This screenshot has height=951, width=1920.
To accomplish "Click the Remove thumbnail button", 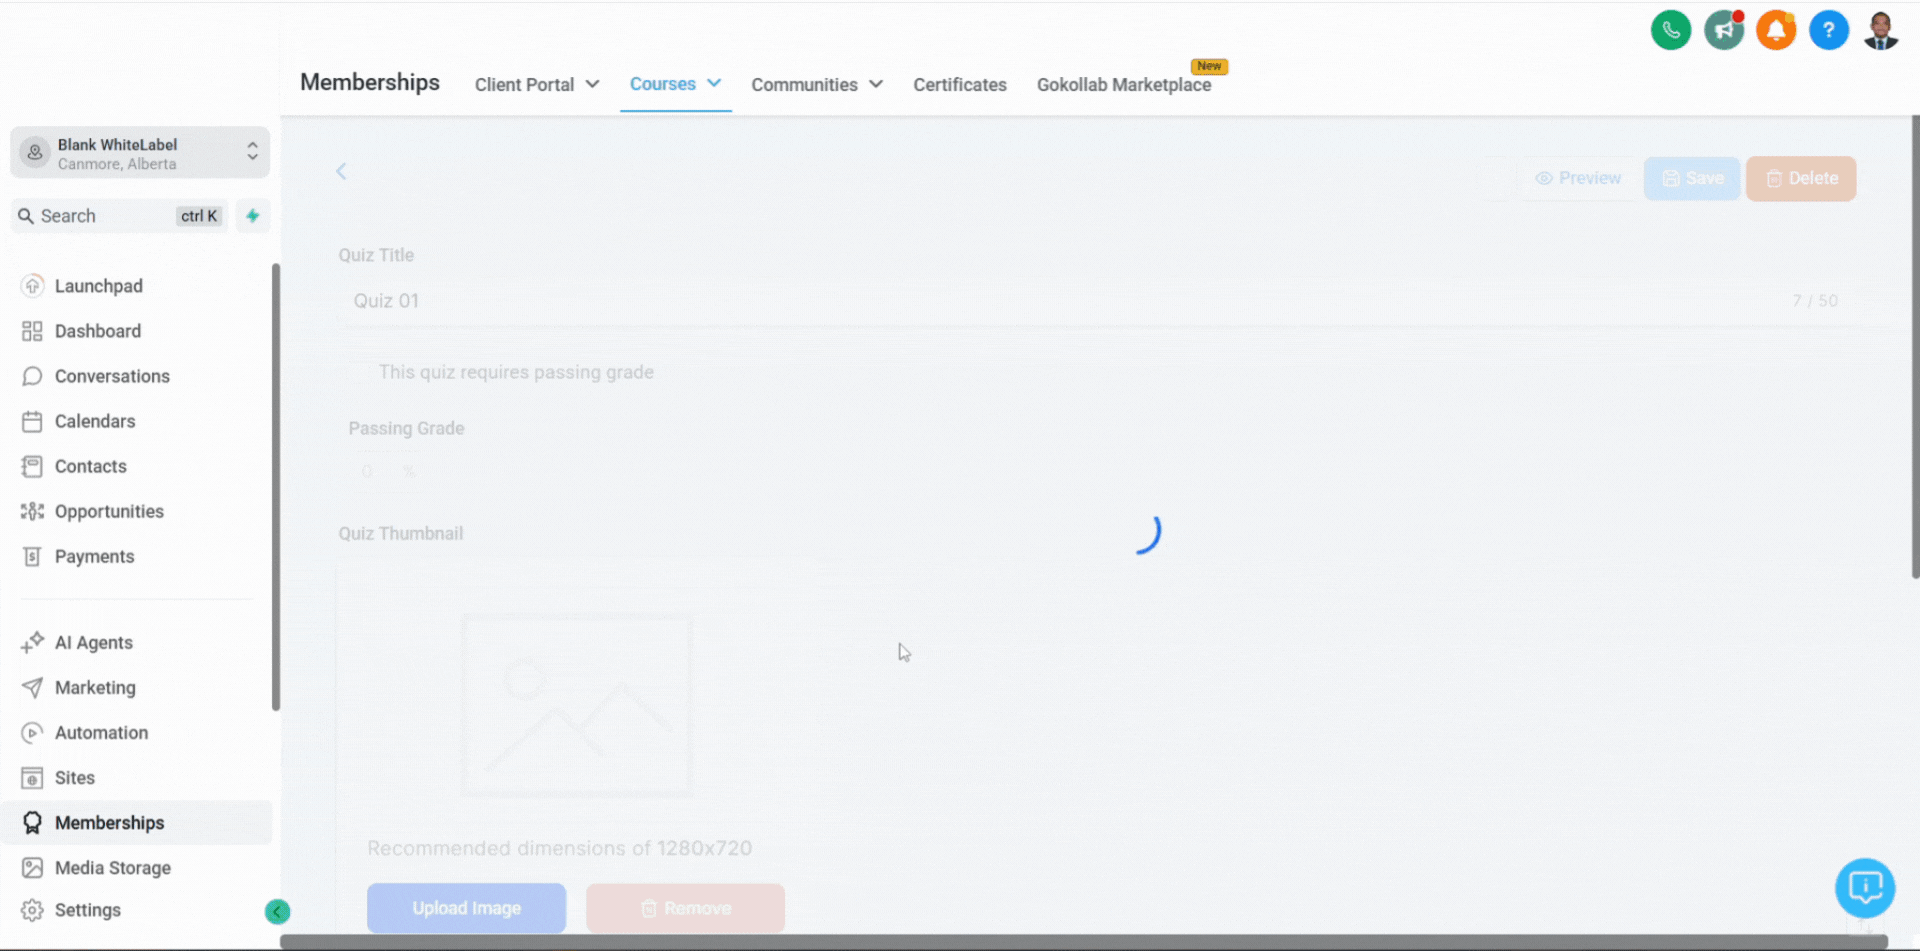I will click(685, 908).
